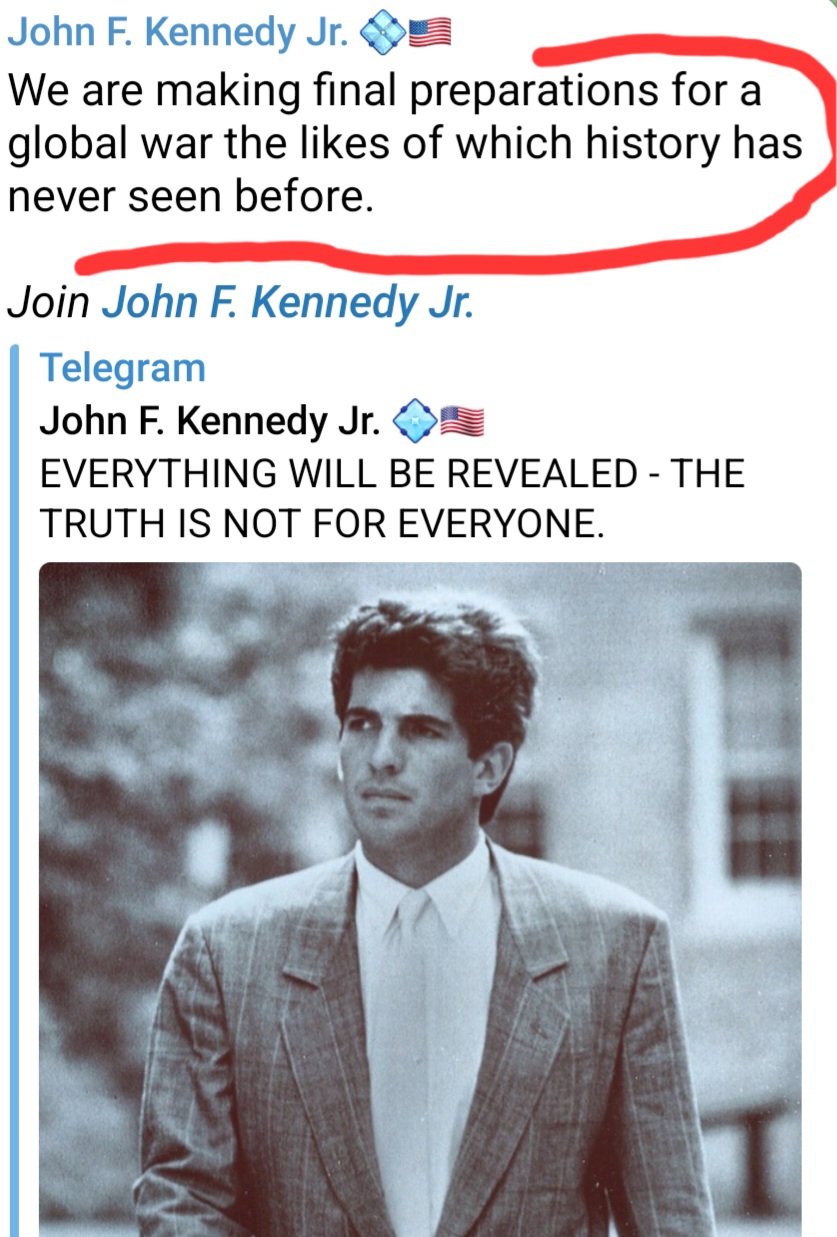Click the sender name at the top

[x=178, y=32]
